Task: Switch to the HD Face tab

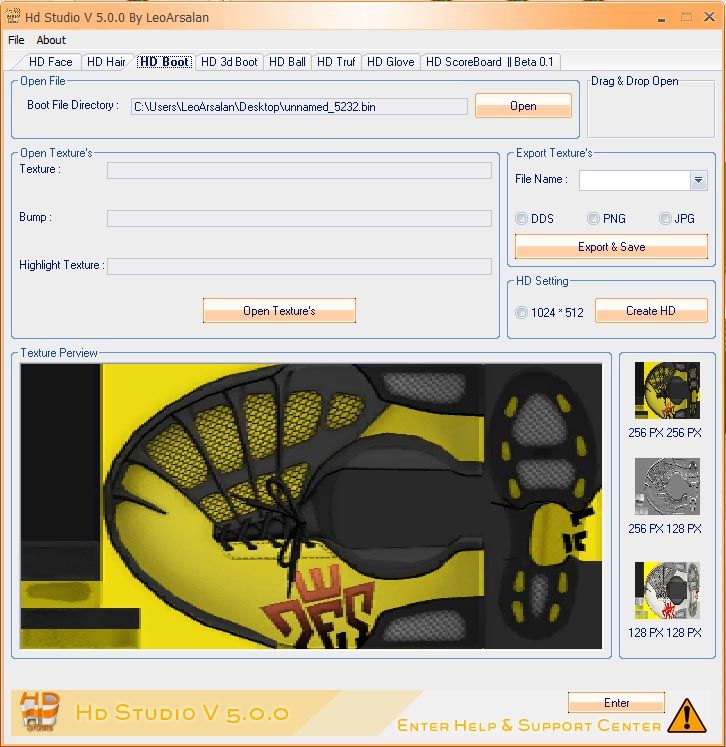Action: point(50,62)
